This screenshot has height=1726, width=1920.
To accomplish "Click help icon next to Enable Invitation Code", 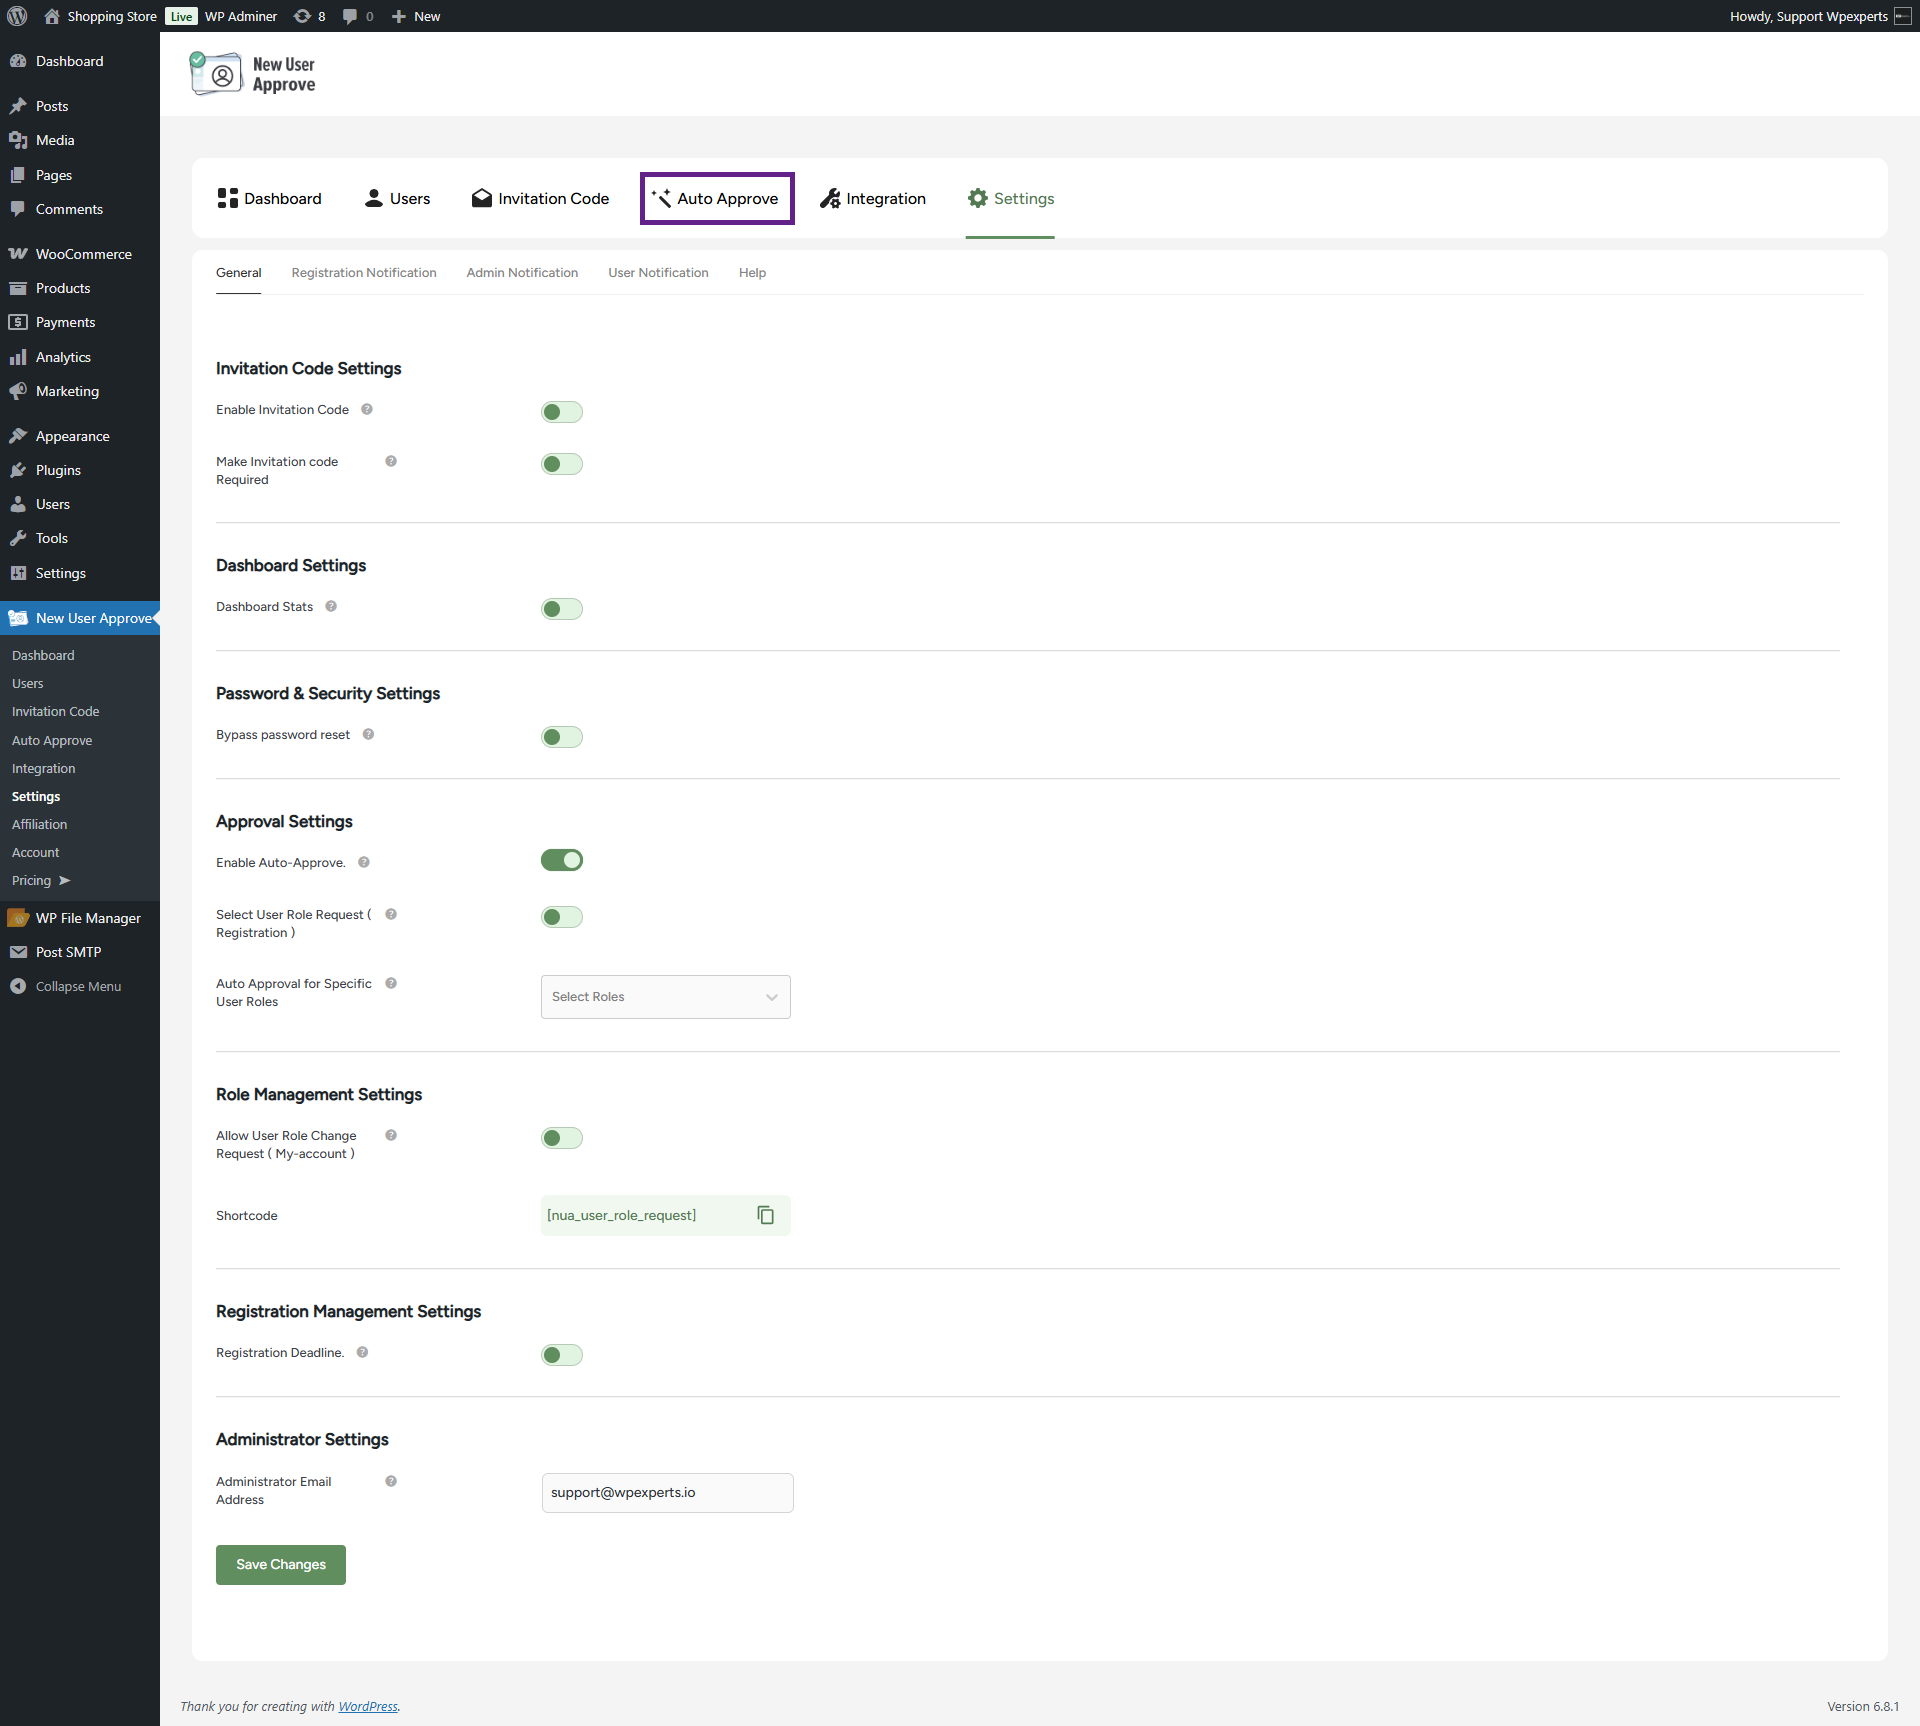I will point(367,409).
